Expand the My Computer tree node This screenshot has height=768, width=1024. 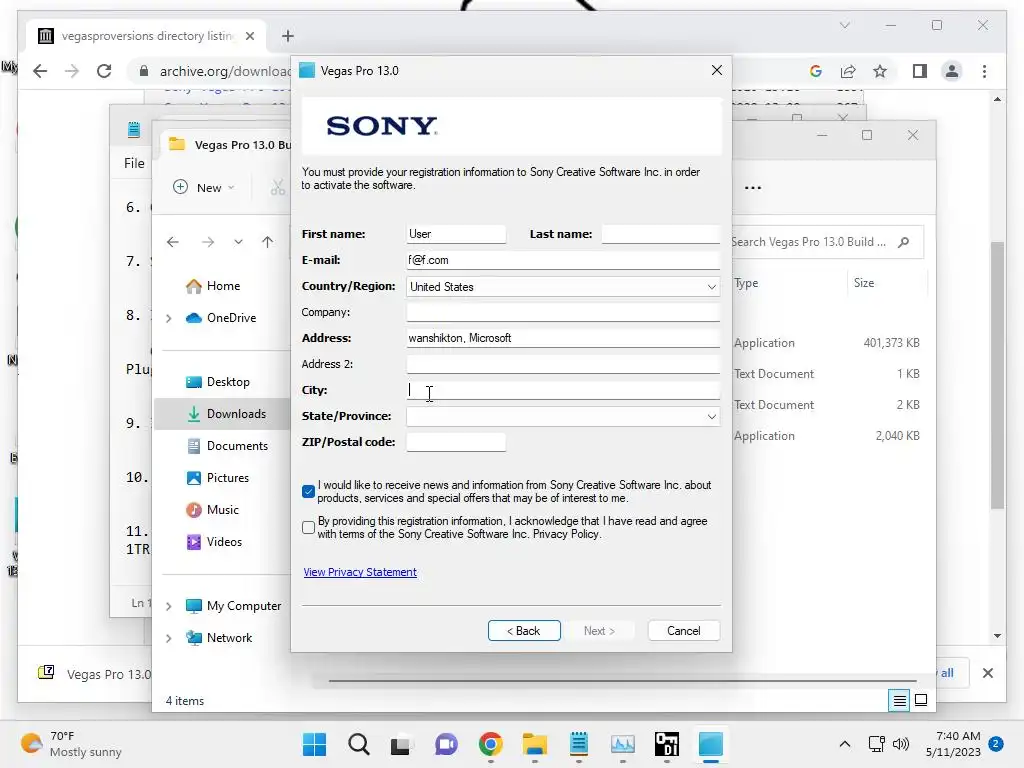coord(169,606)
